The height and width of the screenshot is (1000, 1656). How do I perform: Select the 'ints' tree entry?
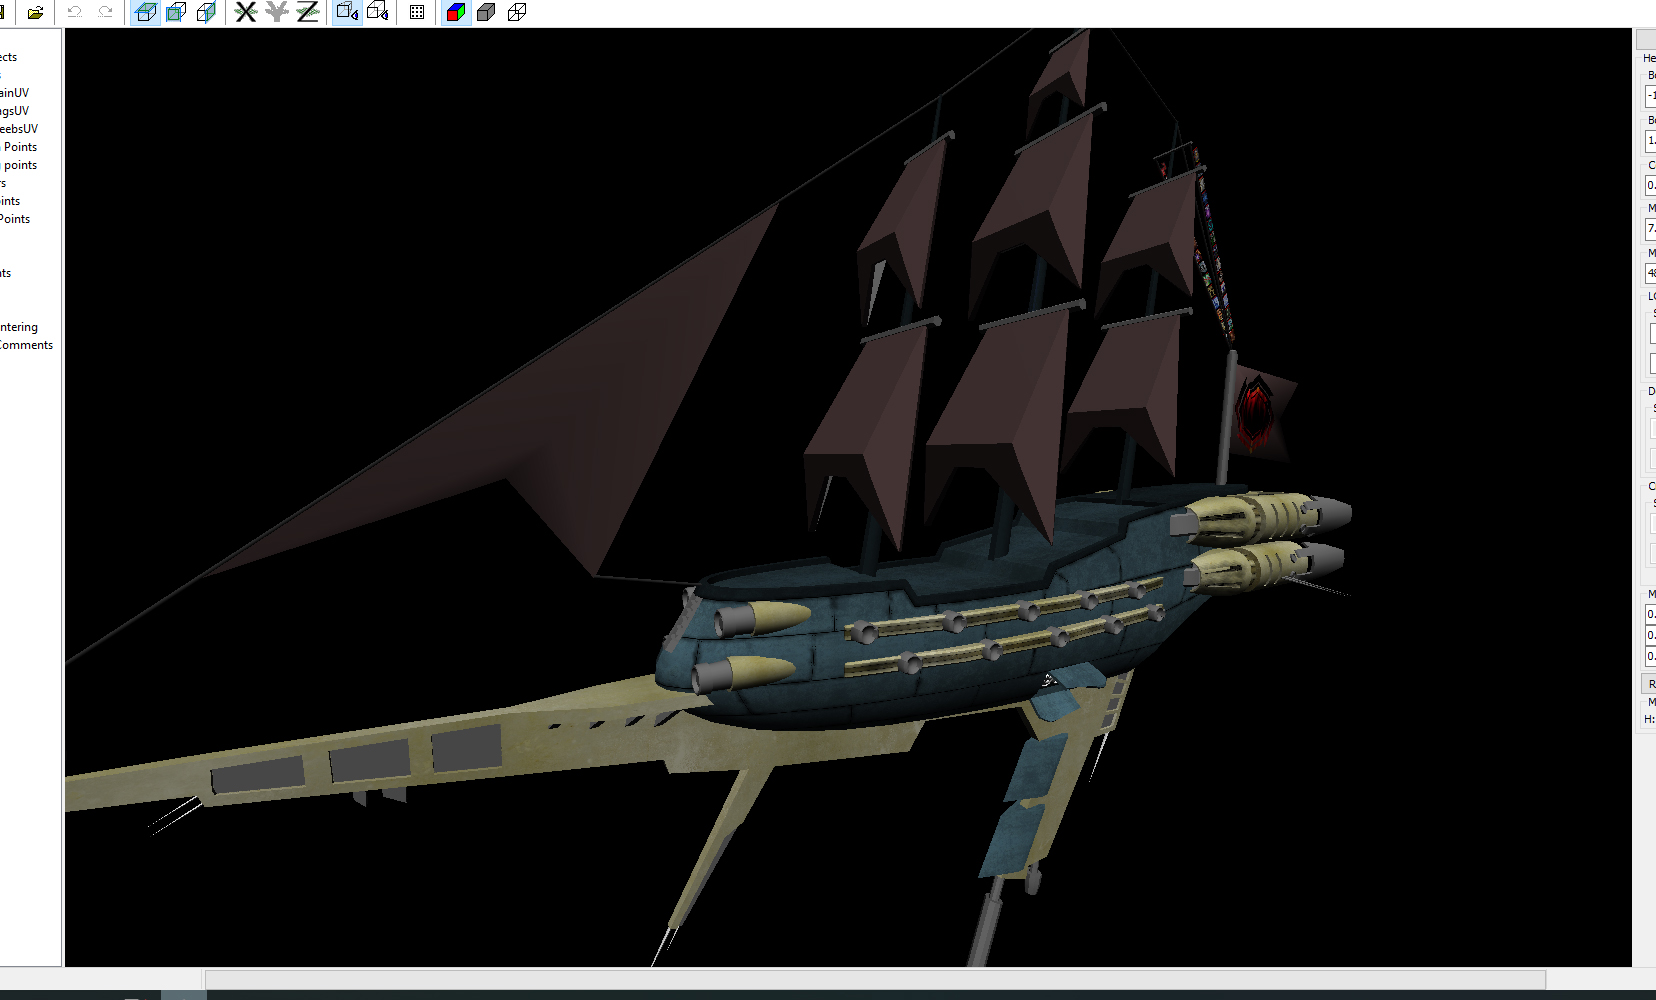pos(10,201)
